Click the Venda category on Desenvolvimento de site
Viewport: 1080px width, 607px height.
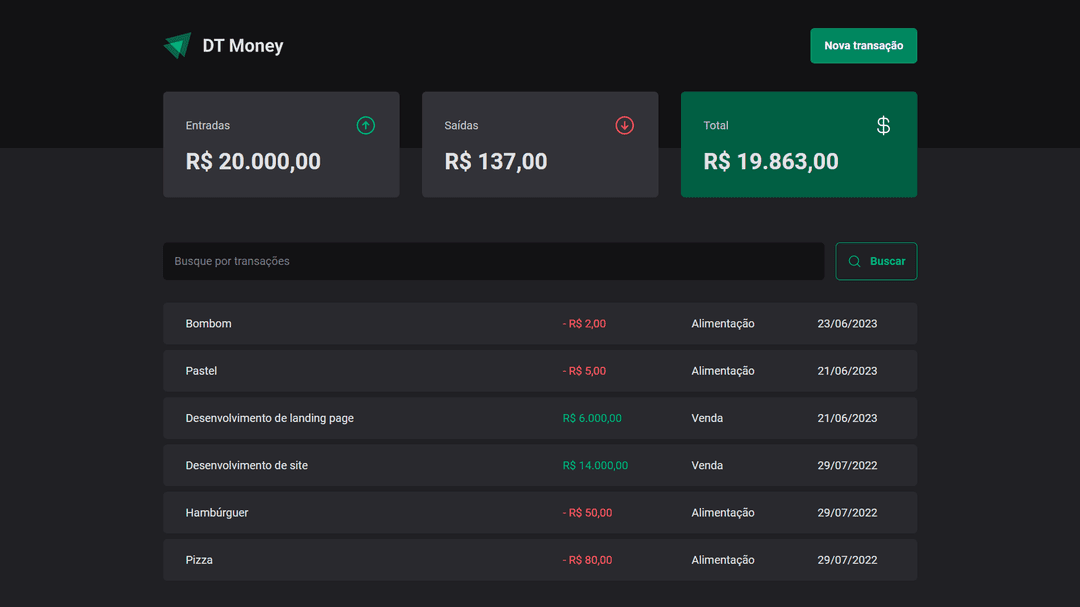pos(707,465)
